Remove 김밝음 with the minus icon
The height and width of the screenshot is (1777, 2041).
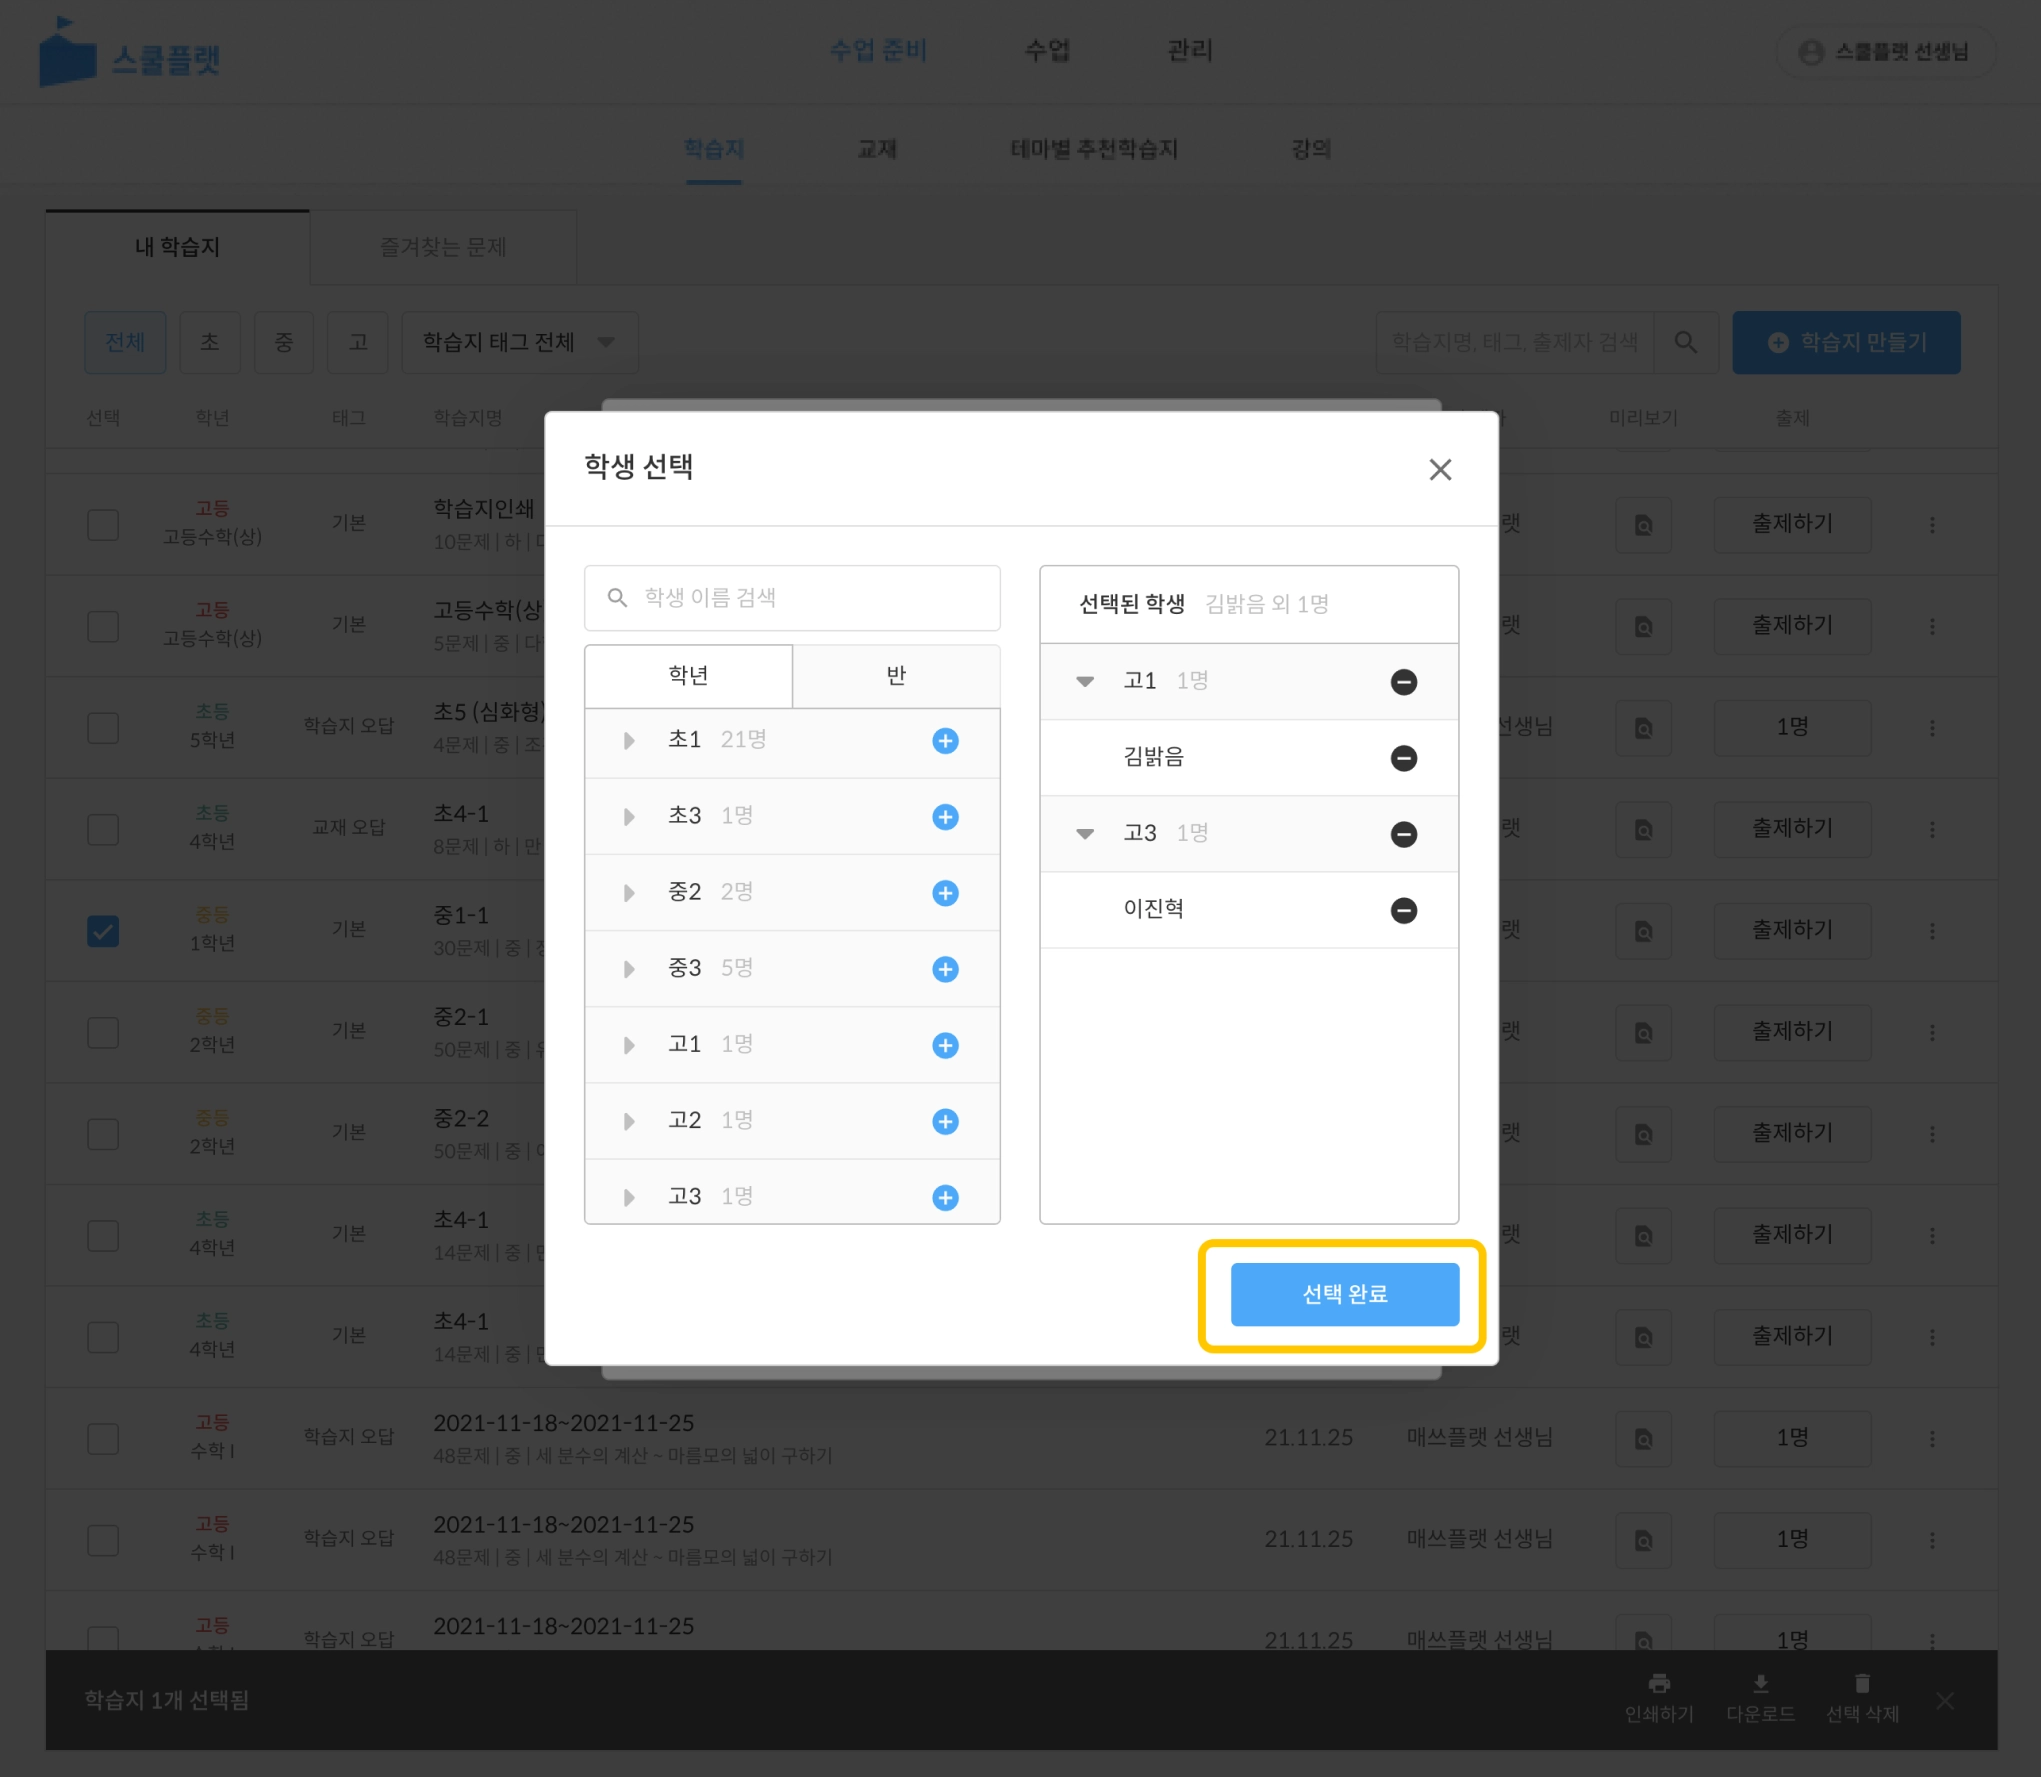1403,758
